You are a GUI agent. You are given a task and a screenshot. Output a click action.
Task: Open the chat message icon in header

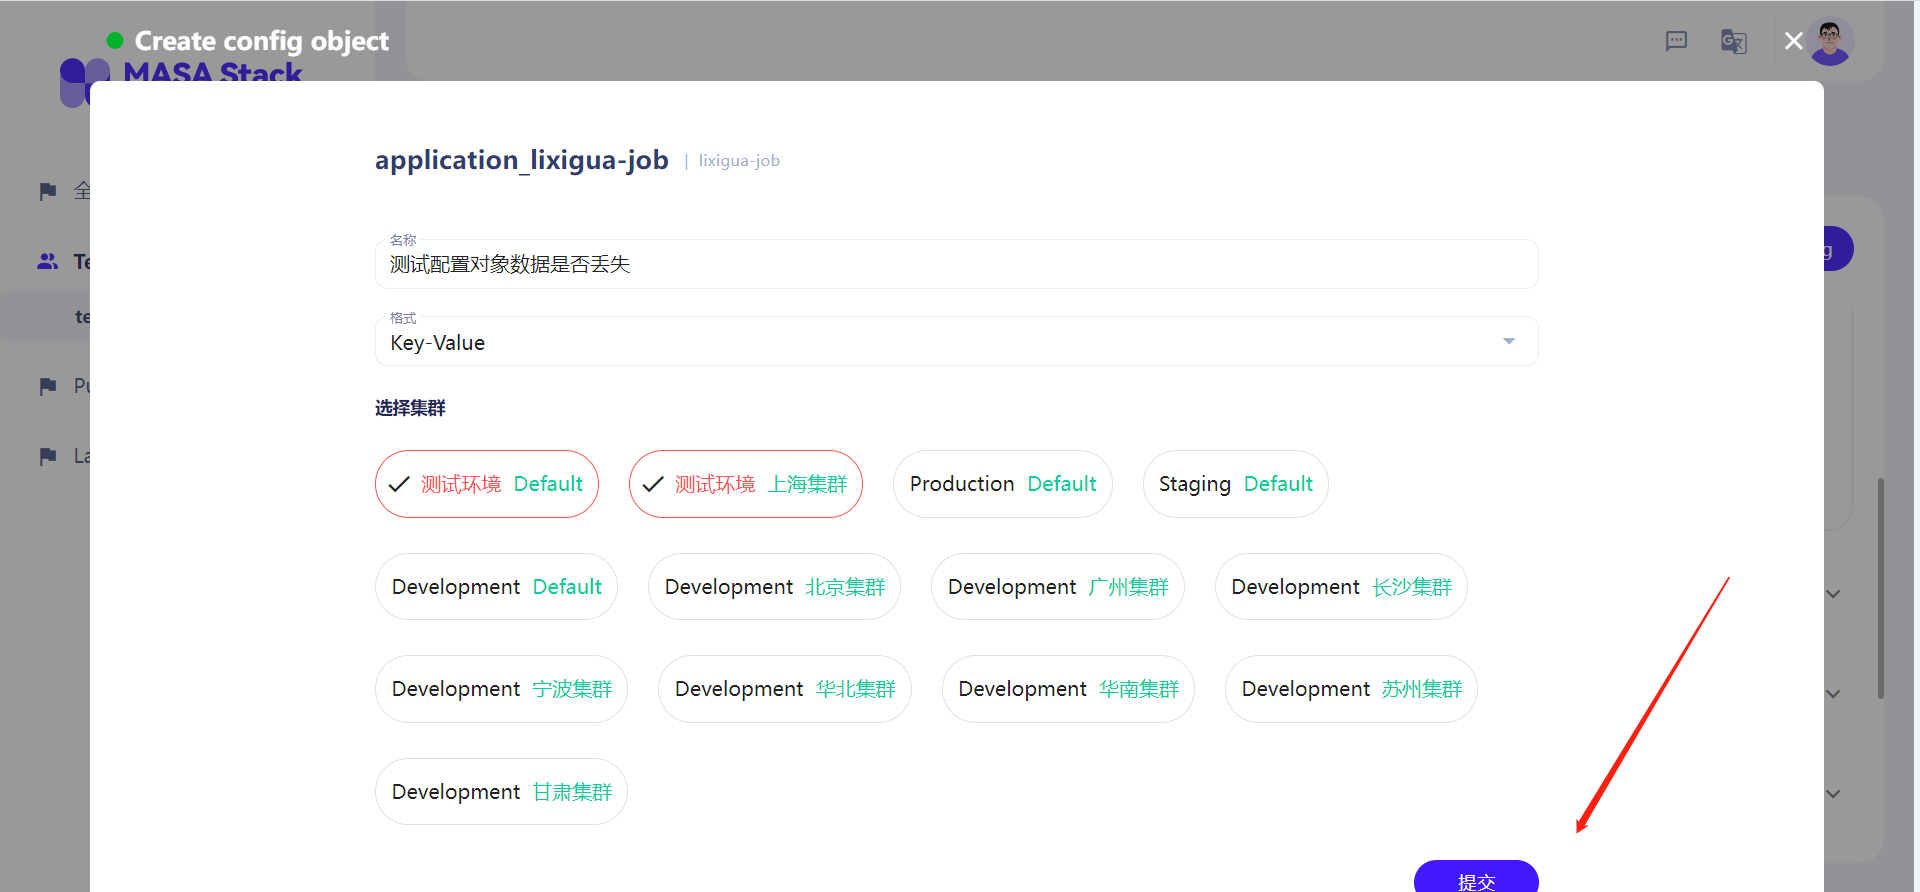1677,41
